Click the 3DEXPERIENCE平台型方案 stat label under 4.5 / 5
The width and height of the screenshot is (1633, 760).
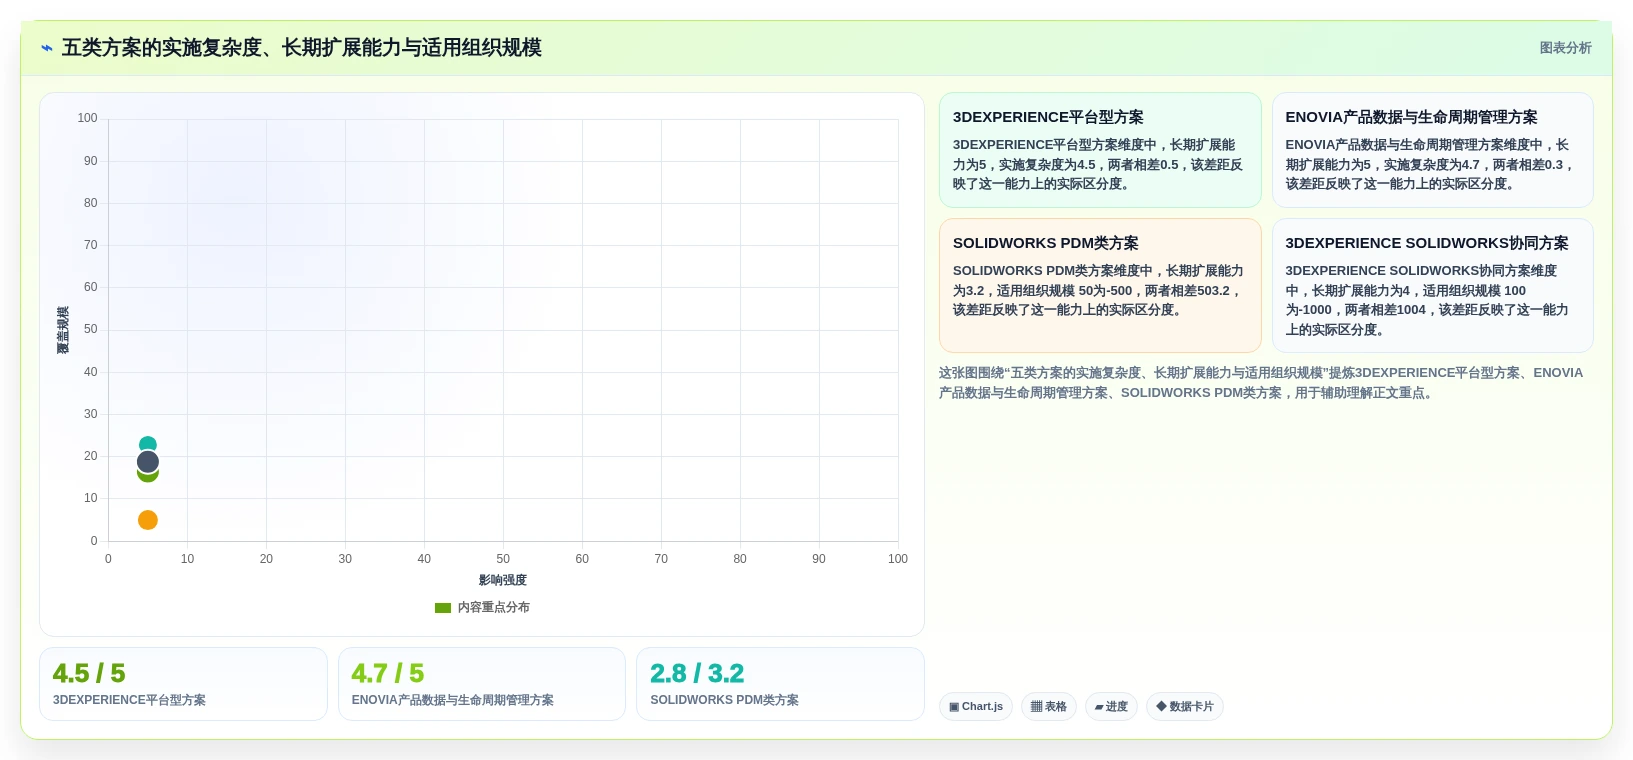click(129, 700)
